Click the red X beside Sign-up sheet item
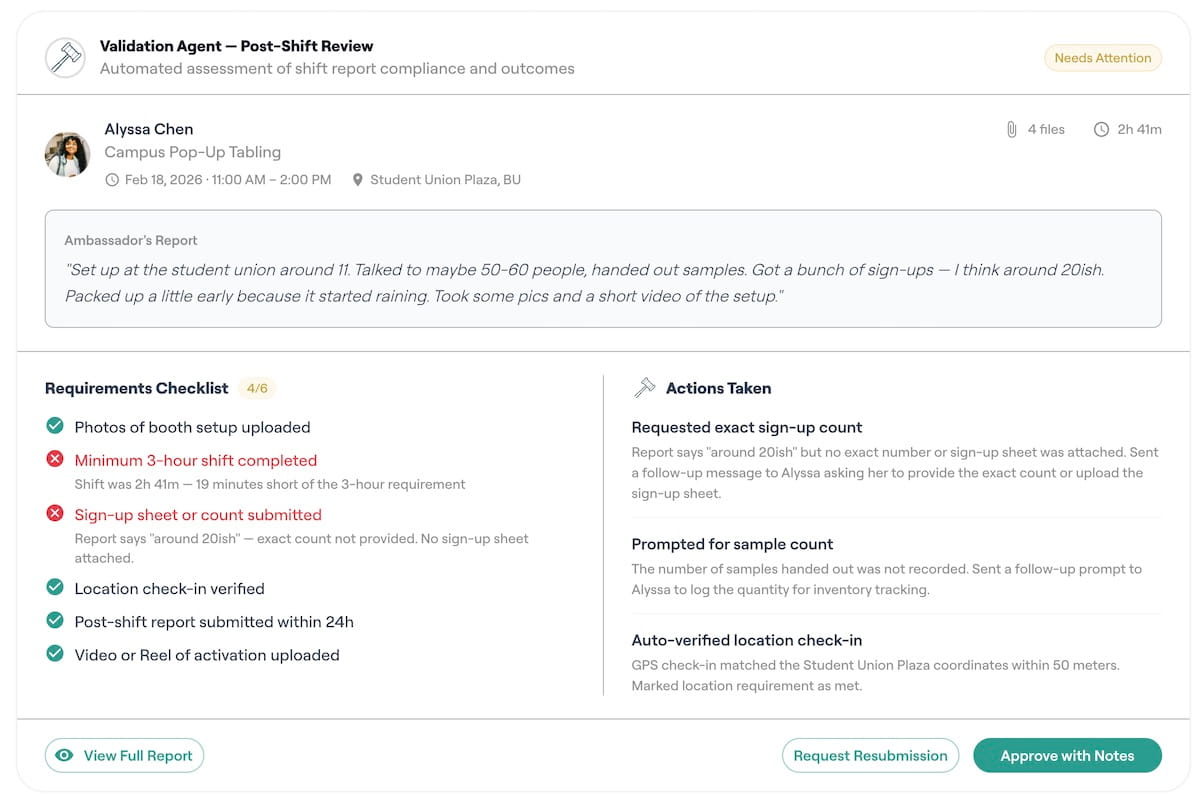Viewport: 1200px width, 806px height. [55, 514]
